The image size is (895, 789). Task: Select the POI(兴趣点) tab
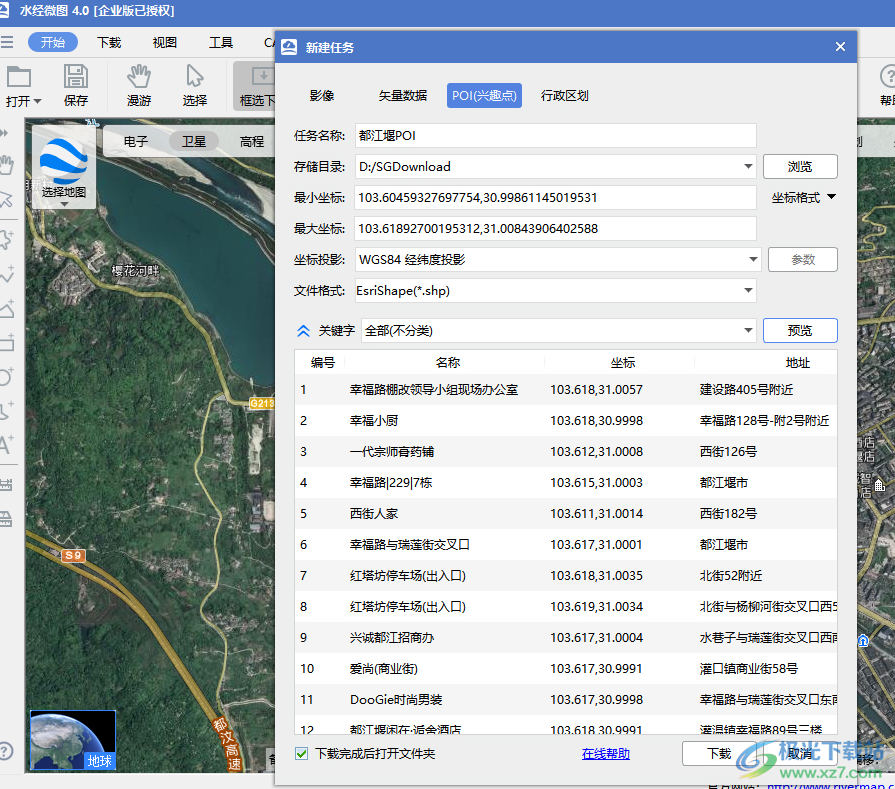coord(484,95)
